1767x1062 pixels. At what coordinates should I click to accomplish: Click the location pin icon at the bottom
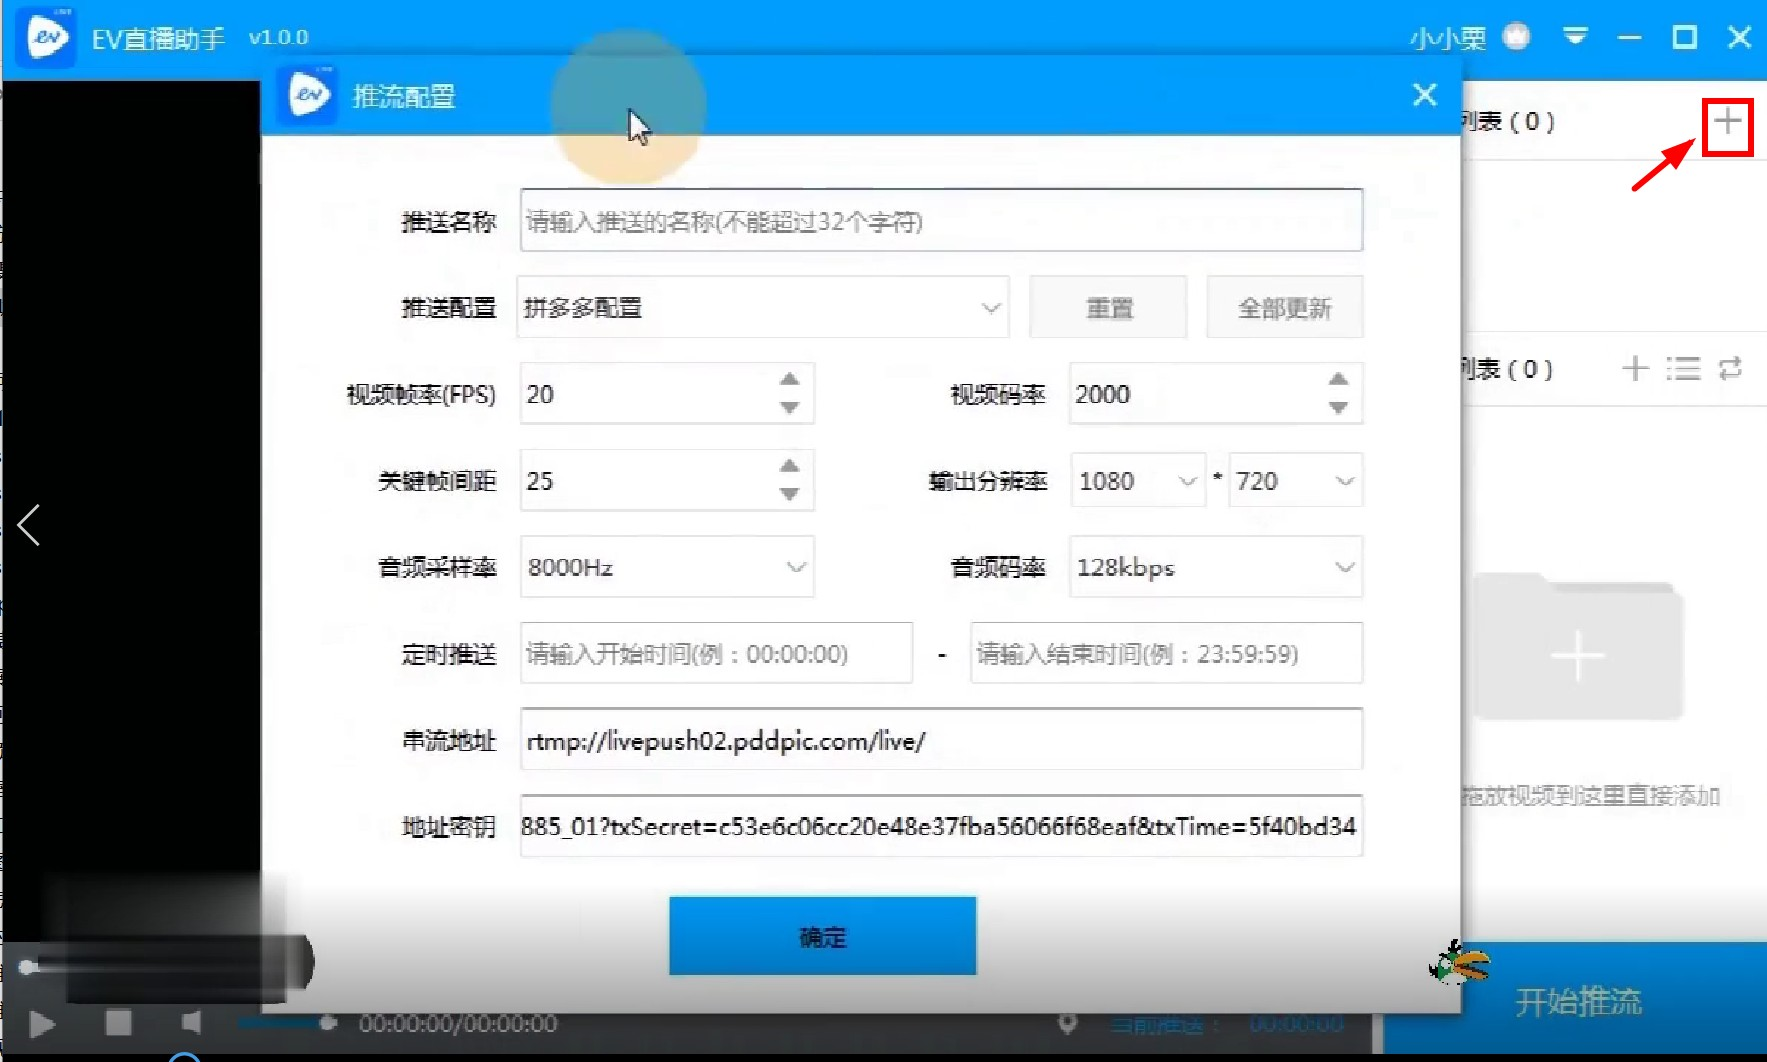[1068, 1024]
